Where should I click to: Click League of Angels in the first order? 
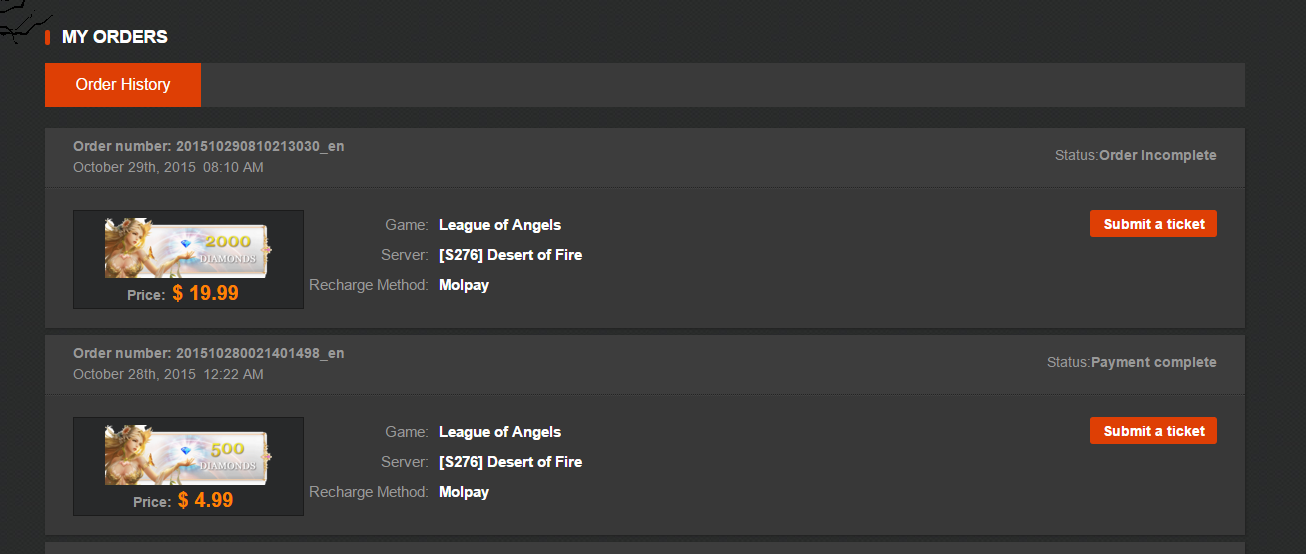500,225
